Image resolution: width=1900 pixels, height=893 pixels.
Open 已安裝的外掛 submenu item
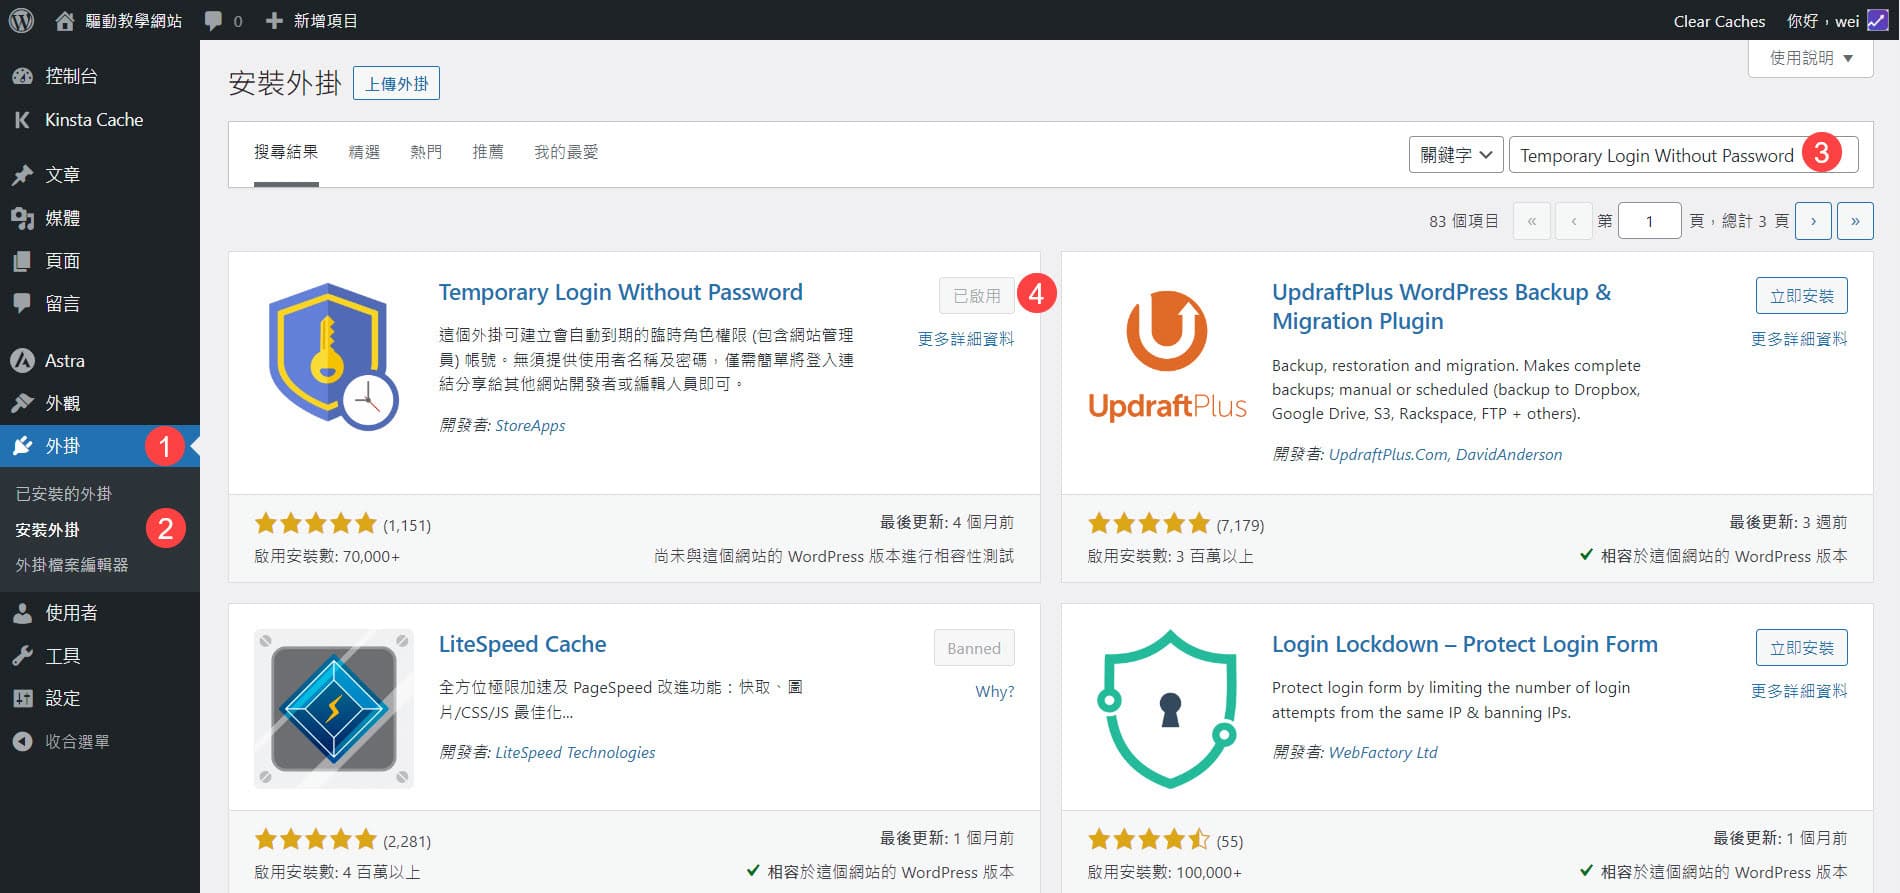[x=64, y=494]
